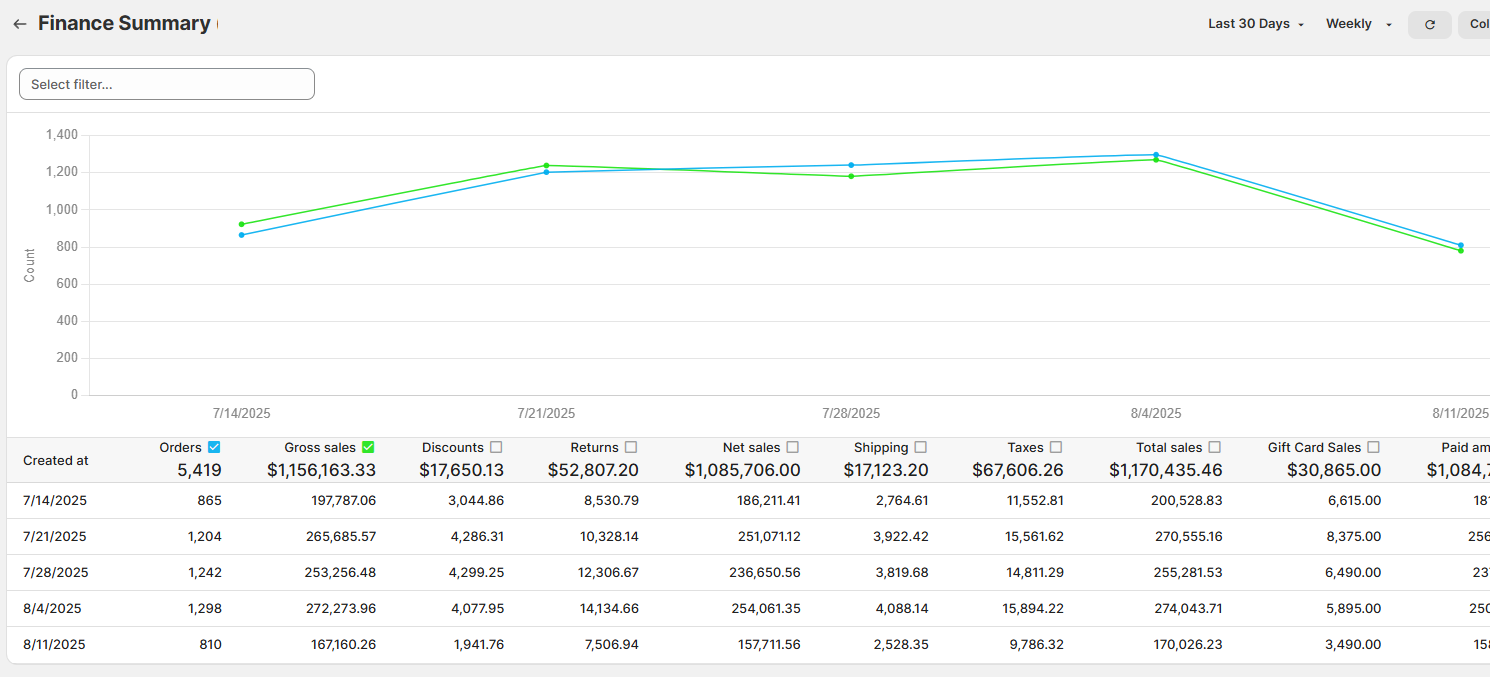Click the refresh report icon button

pyautogui.click(x=1429, y=25)
